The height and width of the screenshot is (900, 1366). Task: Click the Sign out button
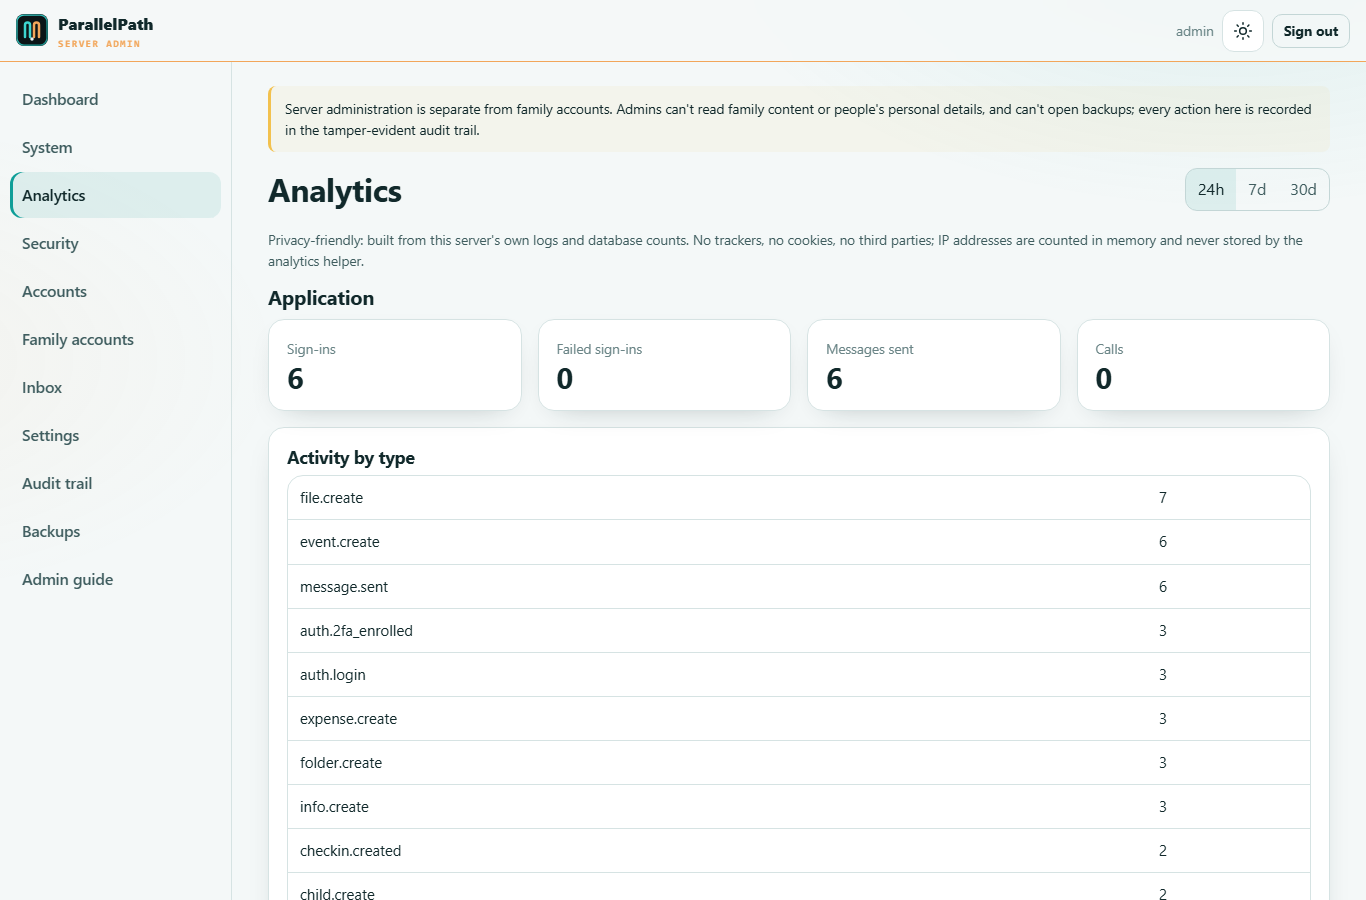(x=1311, y=31)
